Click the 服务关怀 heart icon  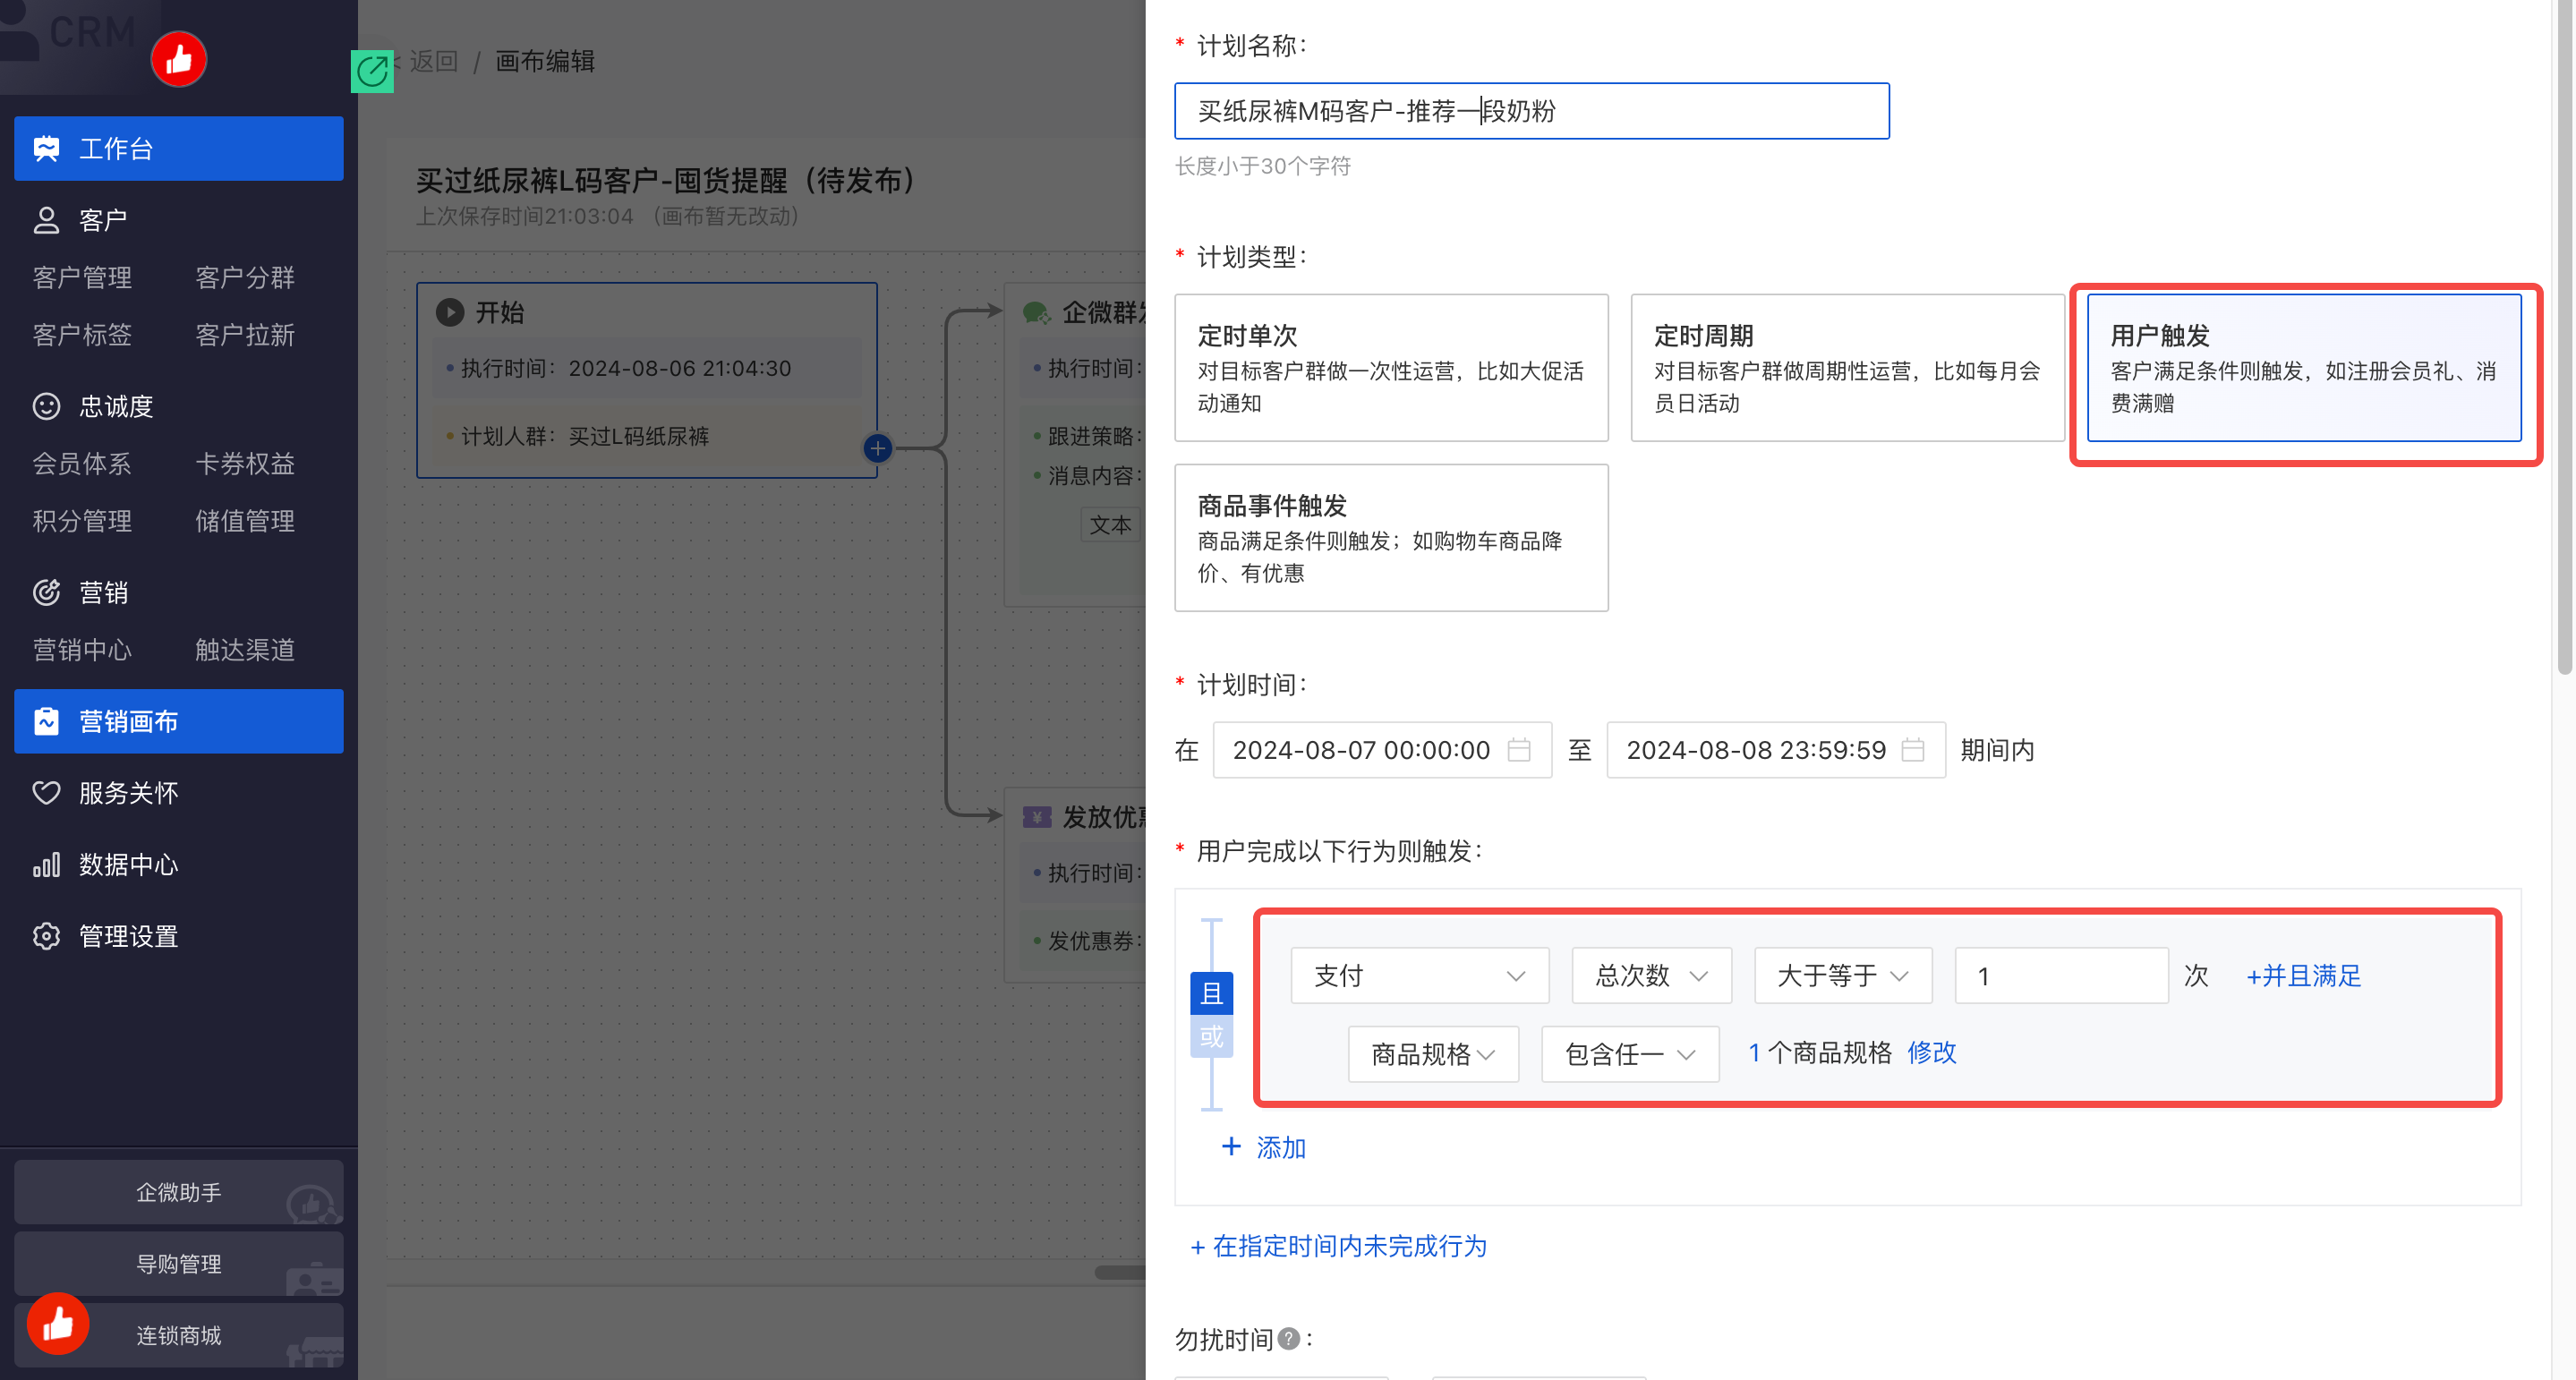coord(46,793)
